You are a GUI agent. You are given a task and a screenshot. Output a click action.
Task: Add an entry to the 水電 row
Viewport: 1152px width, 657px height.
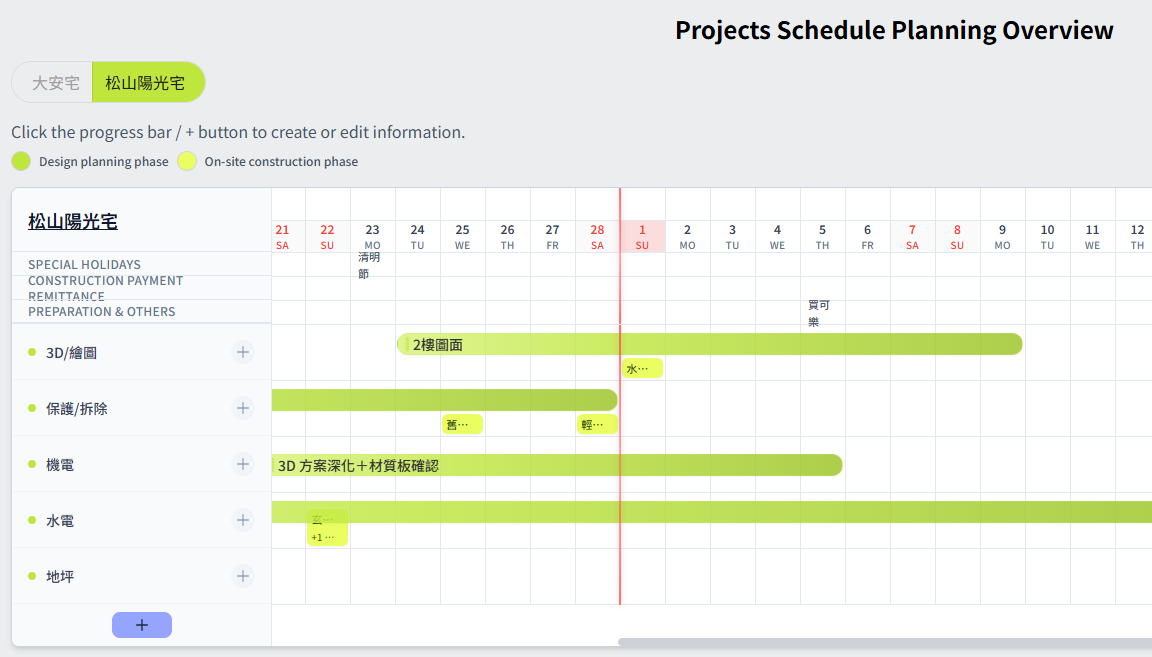click(243, 520)
